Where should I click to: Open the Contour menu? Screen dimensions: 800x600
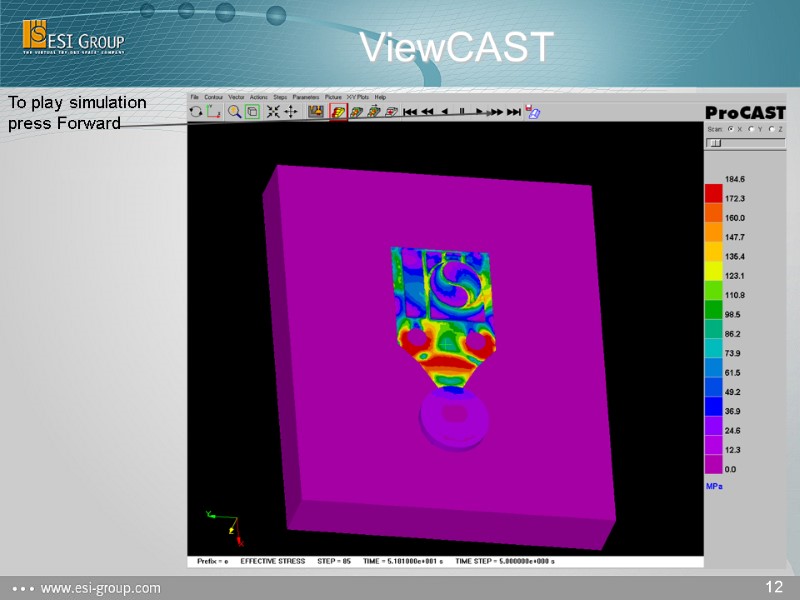(213, 96)
